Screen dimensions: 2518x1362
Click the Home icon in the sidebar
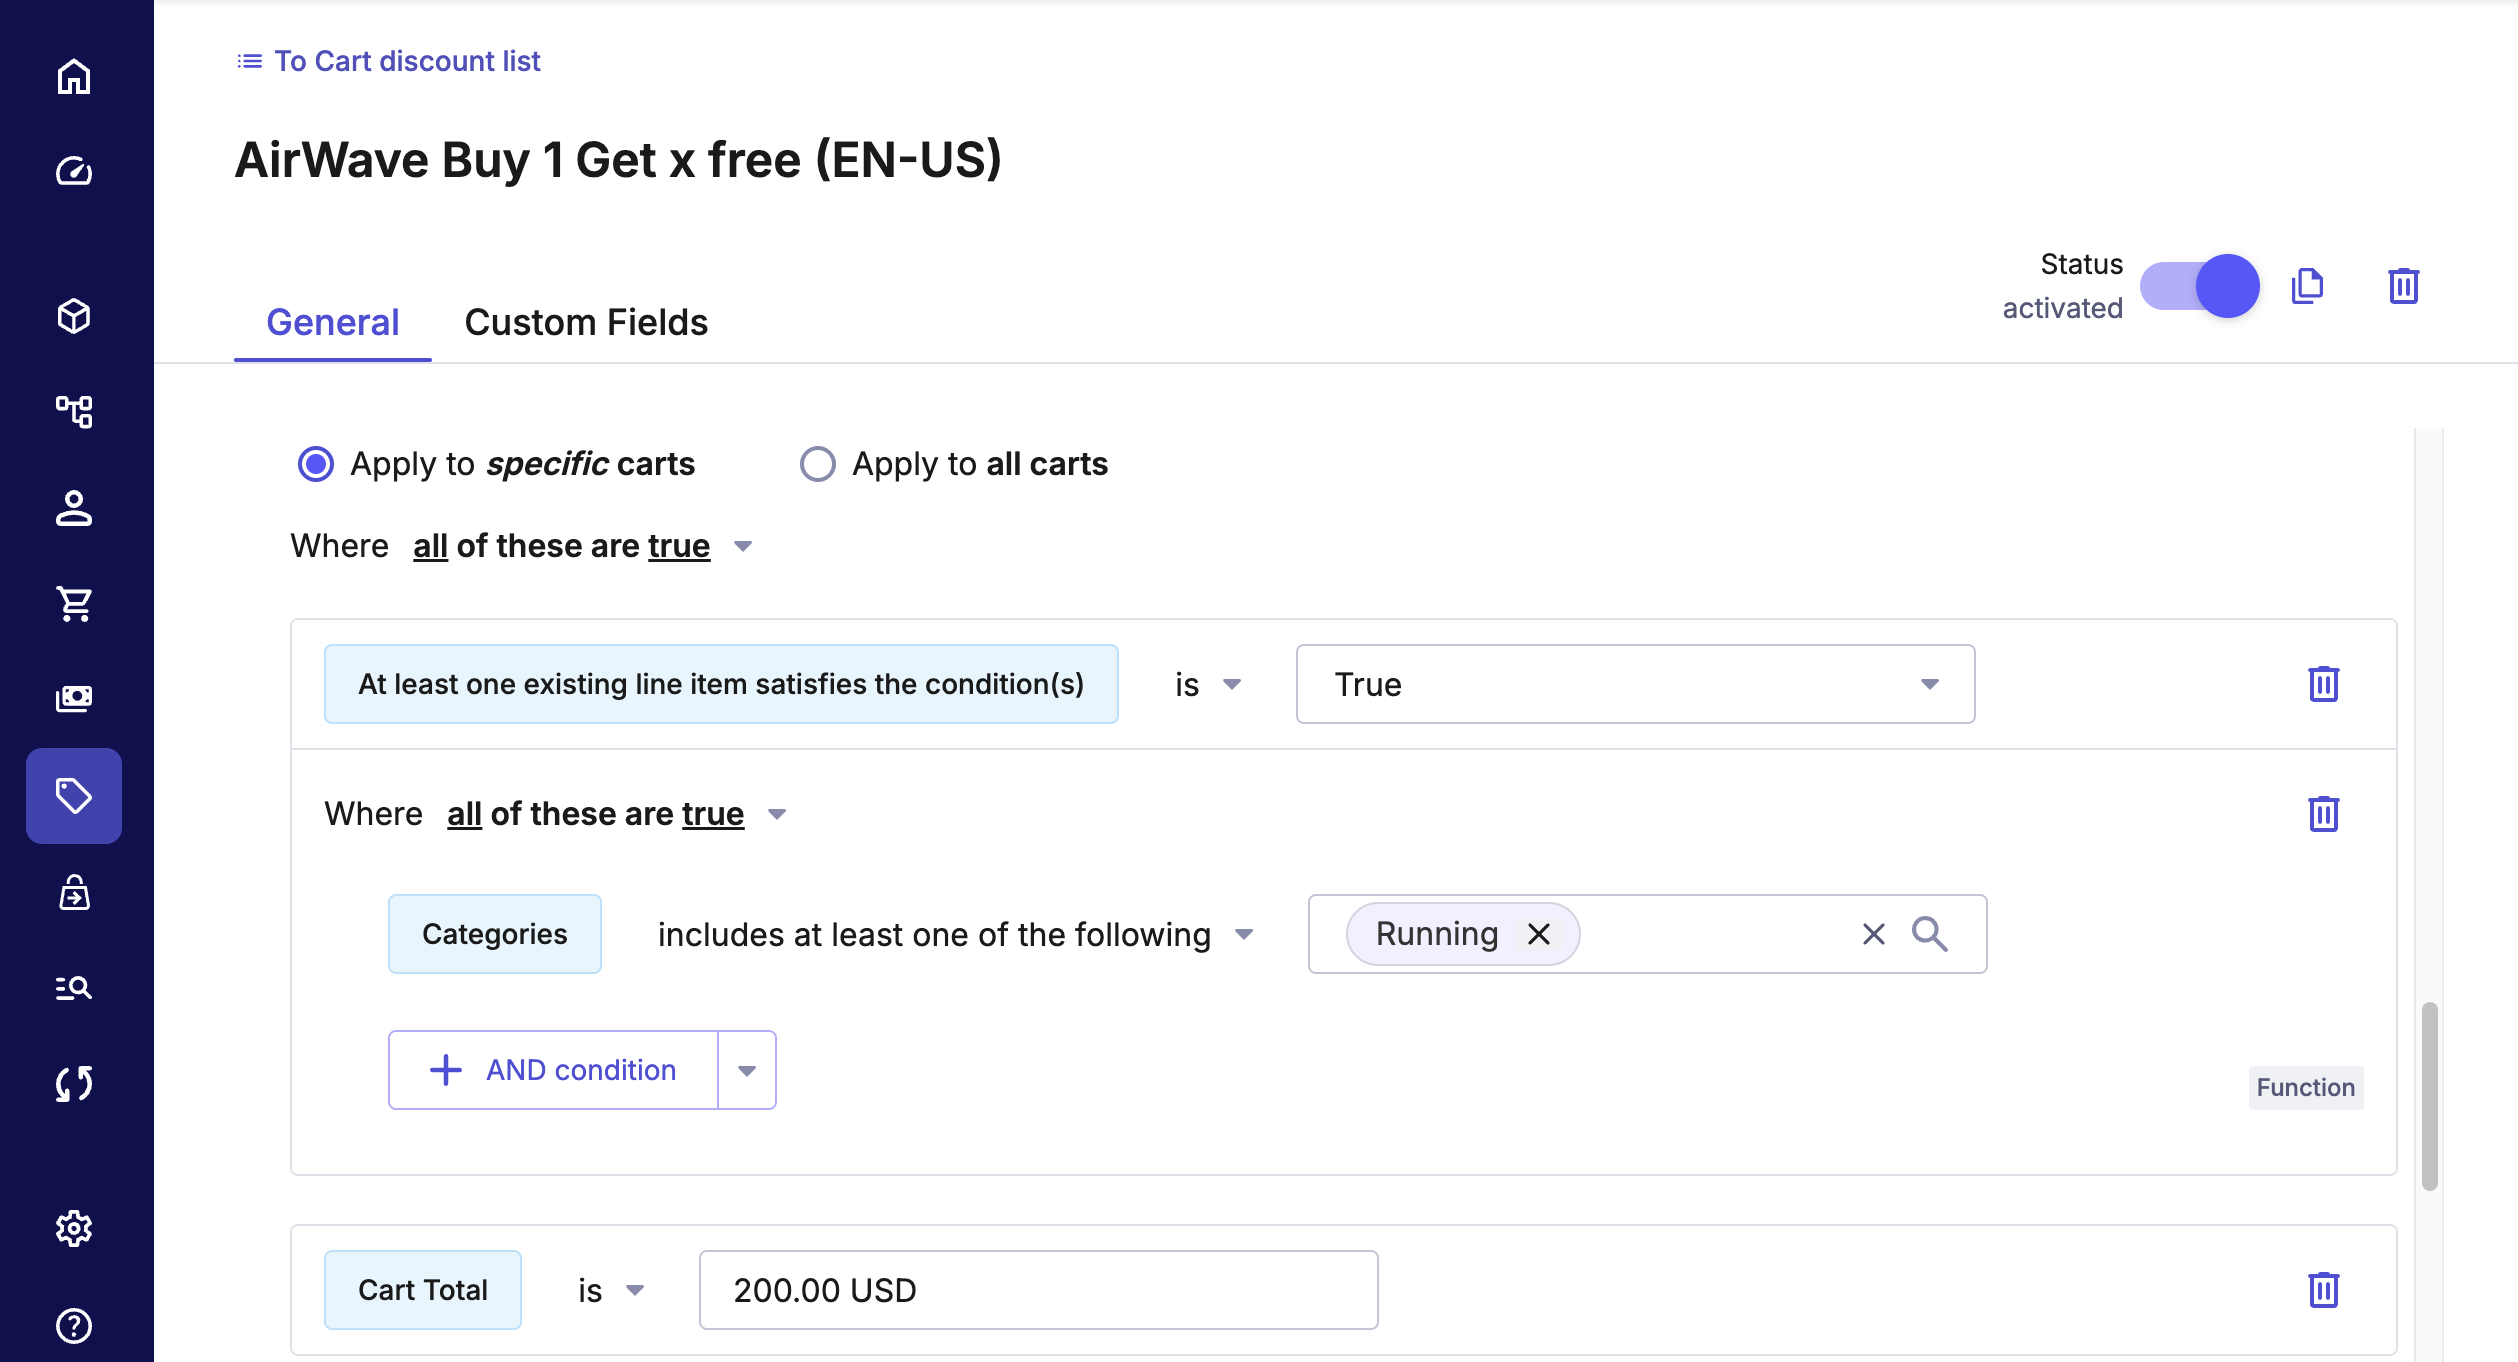74,77
